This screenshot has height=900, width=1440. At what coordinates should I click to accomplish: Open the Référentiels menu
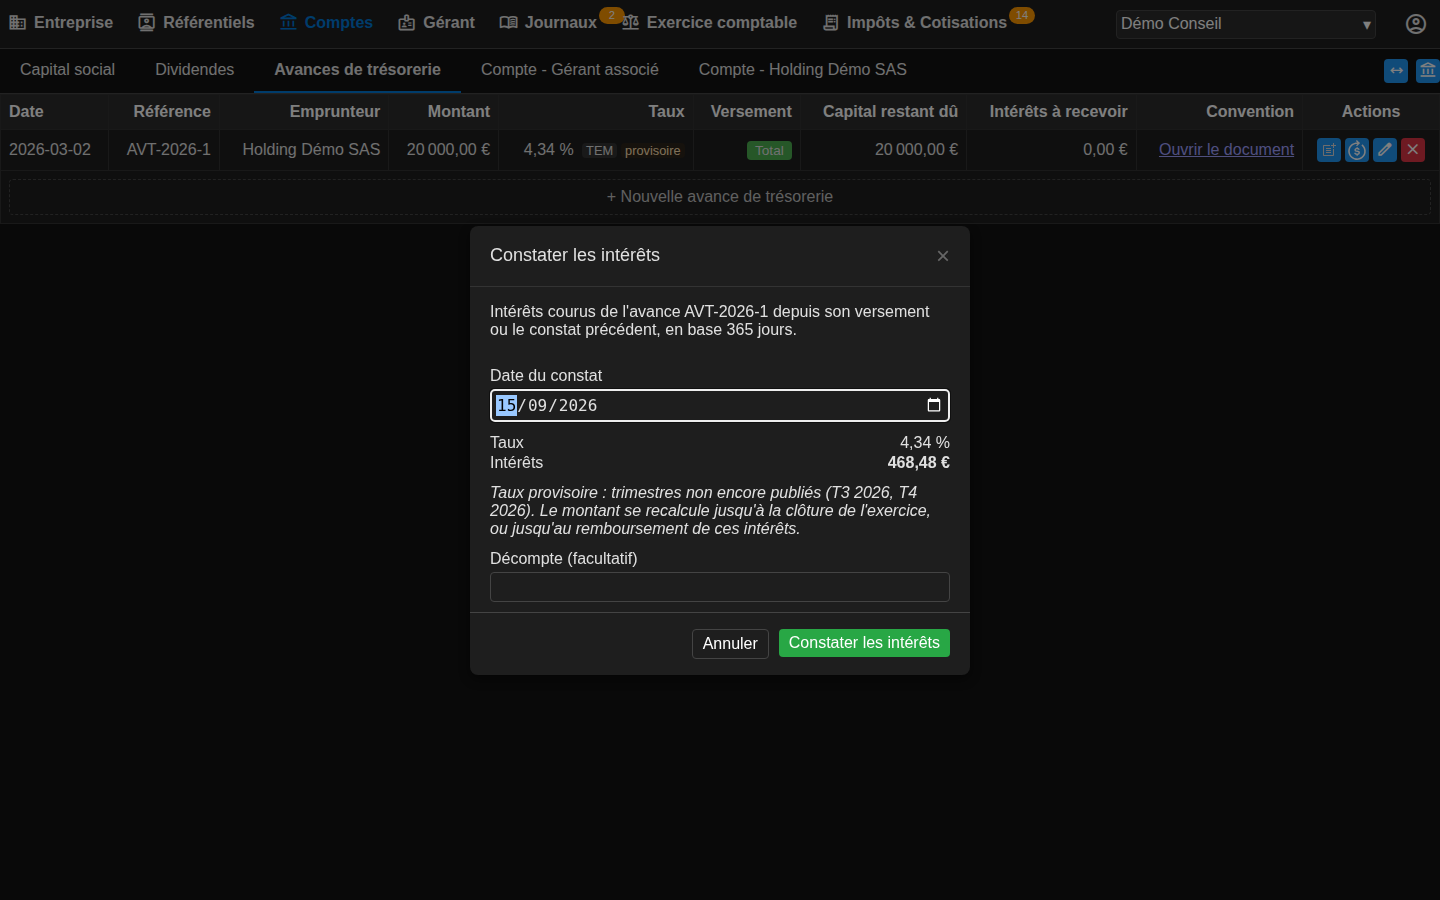pyautogui.click(x=196, y=22)
